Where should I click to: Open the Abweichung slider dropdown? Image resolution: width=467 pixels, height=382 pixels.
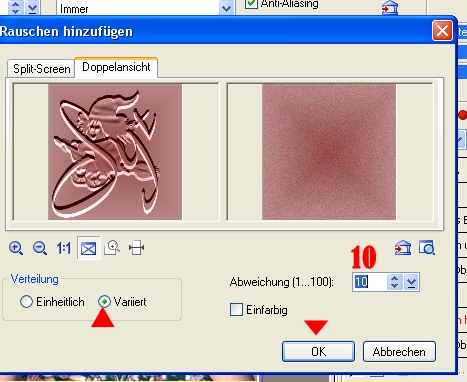[411, 282]
